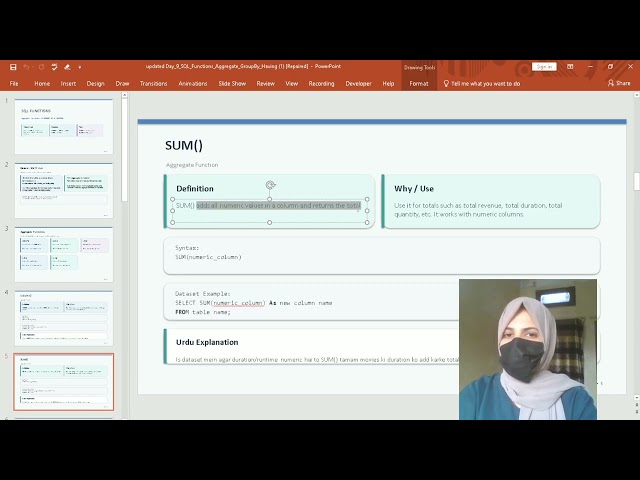Click the Save icon in quick access toolbar

[13, 67]
